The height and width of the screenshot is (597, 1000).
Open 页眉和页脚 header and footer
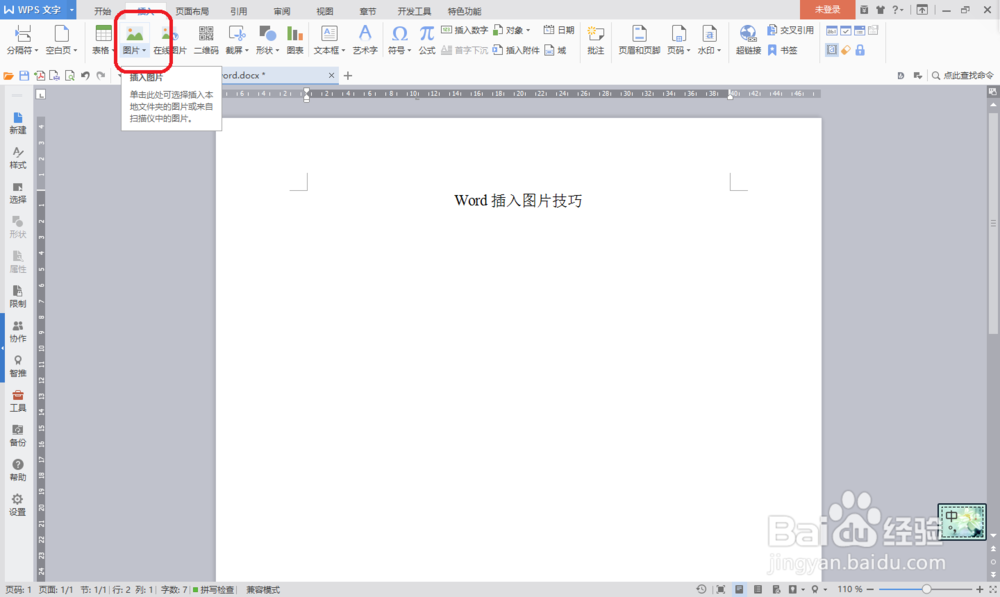639,40
